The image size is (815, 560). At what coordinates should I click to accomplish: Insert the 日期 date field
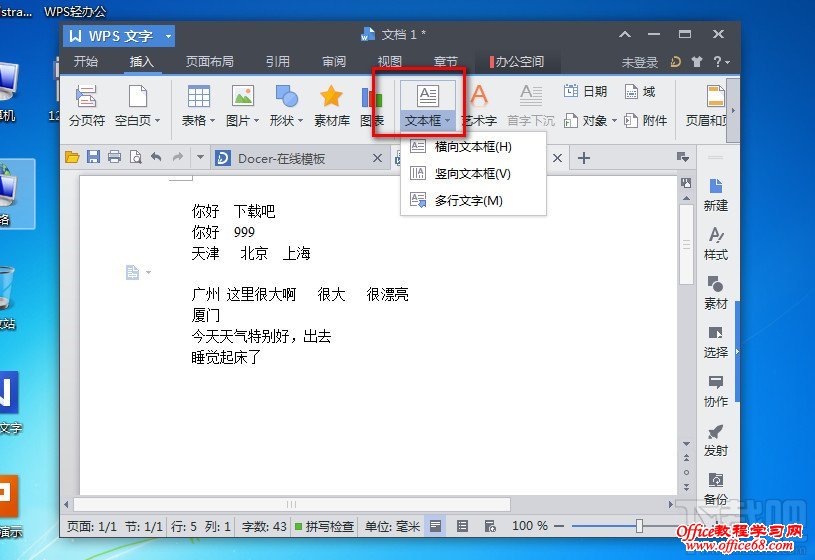[585, 91]
